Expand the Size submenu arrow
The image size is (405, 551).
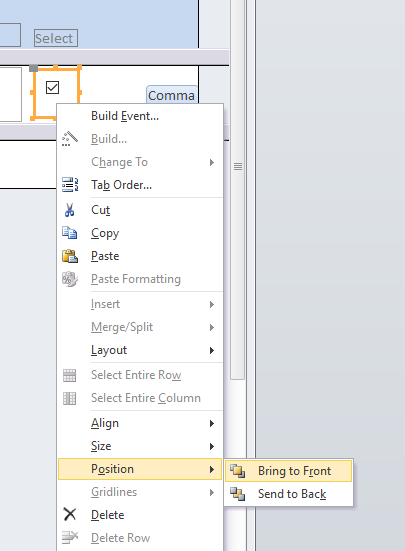point(211,446)
